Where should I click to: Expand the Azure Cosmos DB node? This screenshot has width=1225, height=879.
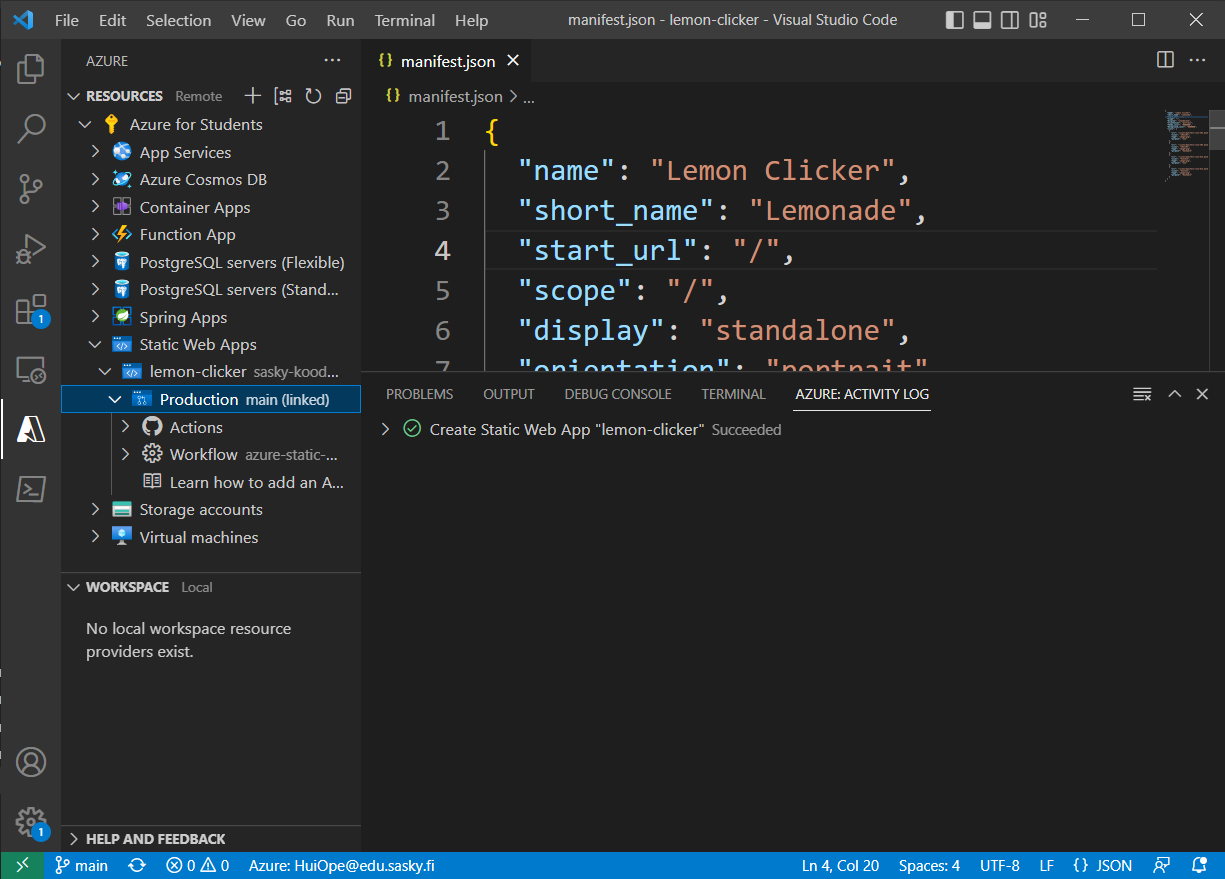coord(96,180)
